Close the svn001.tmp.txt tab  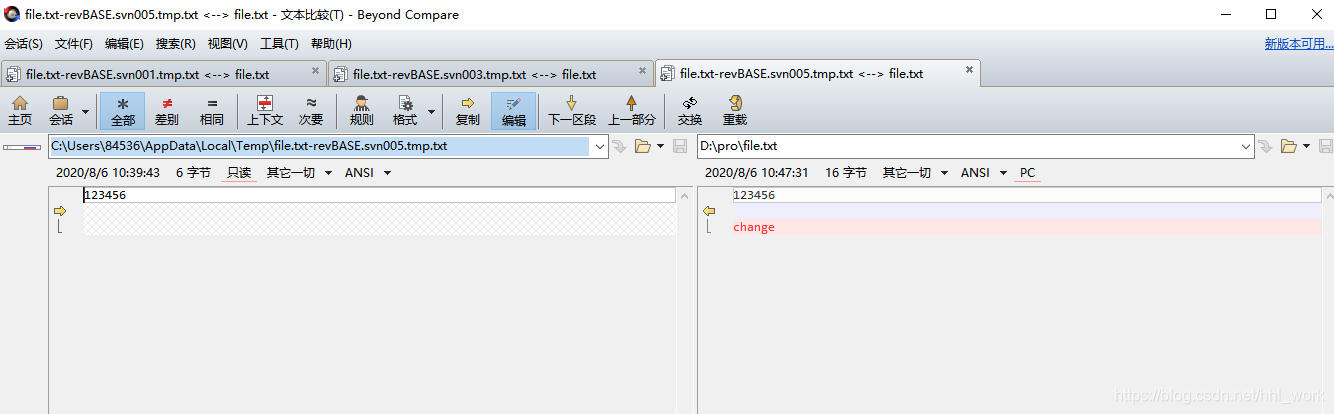click(315, 71)
